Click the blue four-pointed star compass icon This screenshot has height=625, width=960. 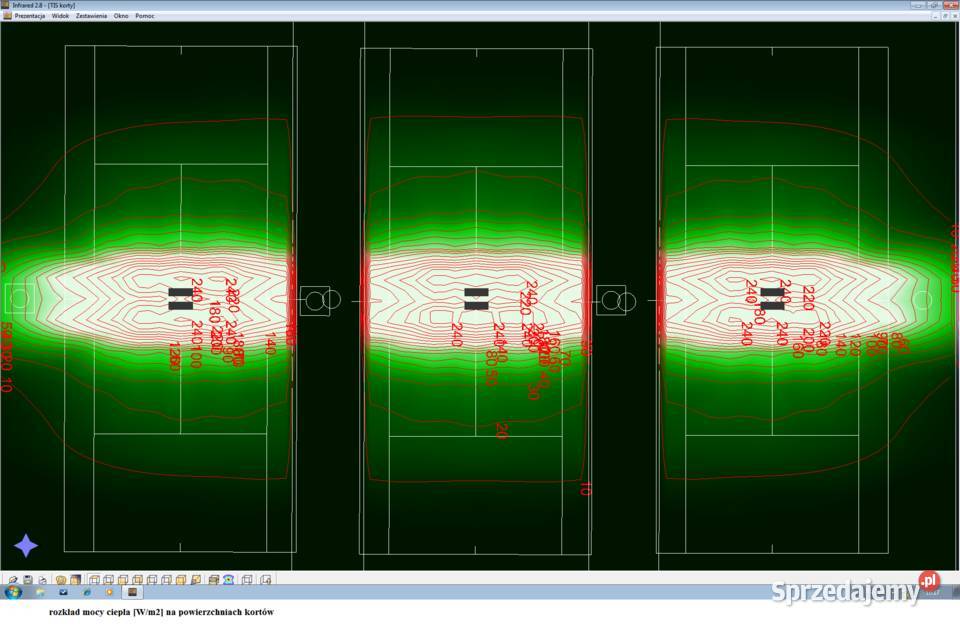(x=26, y=545)
